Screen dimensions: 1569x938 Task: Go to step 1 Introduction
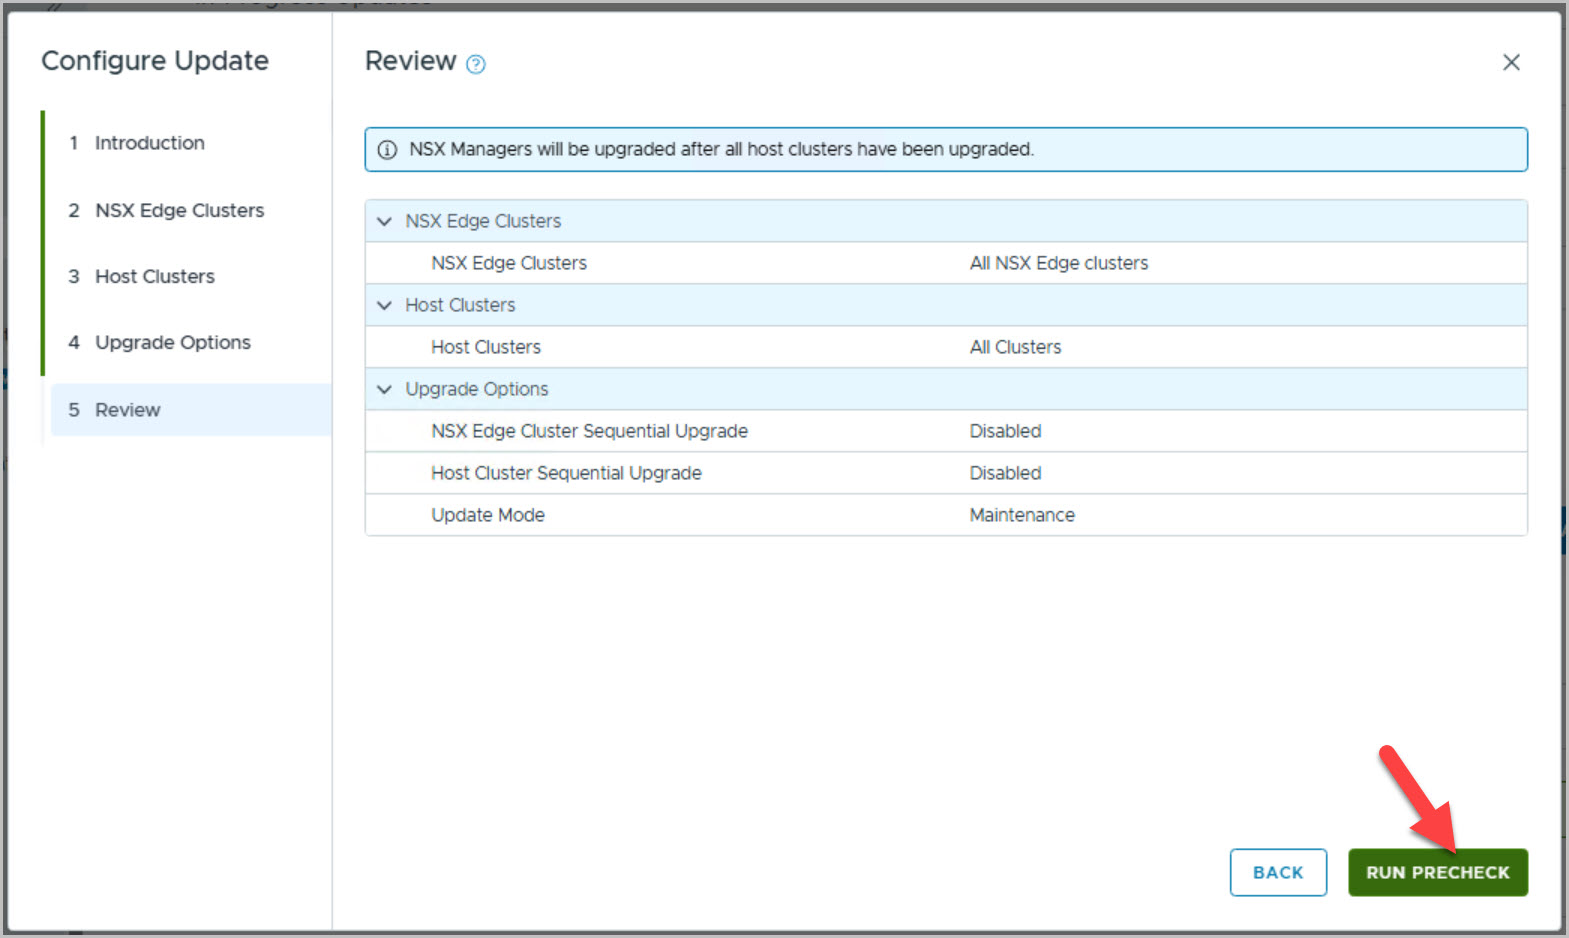149,143
